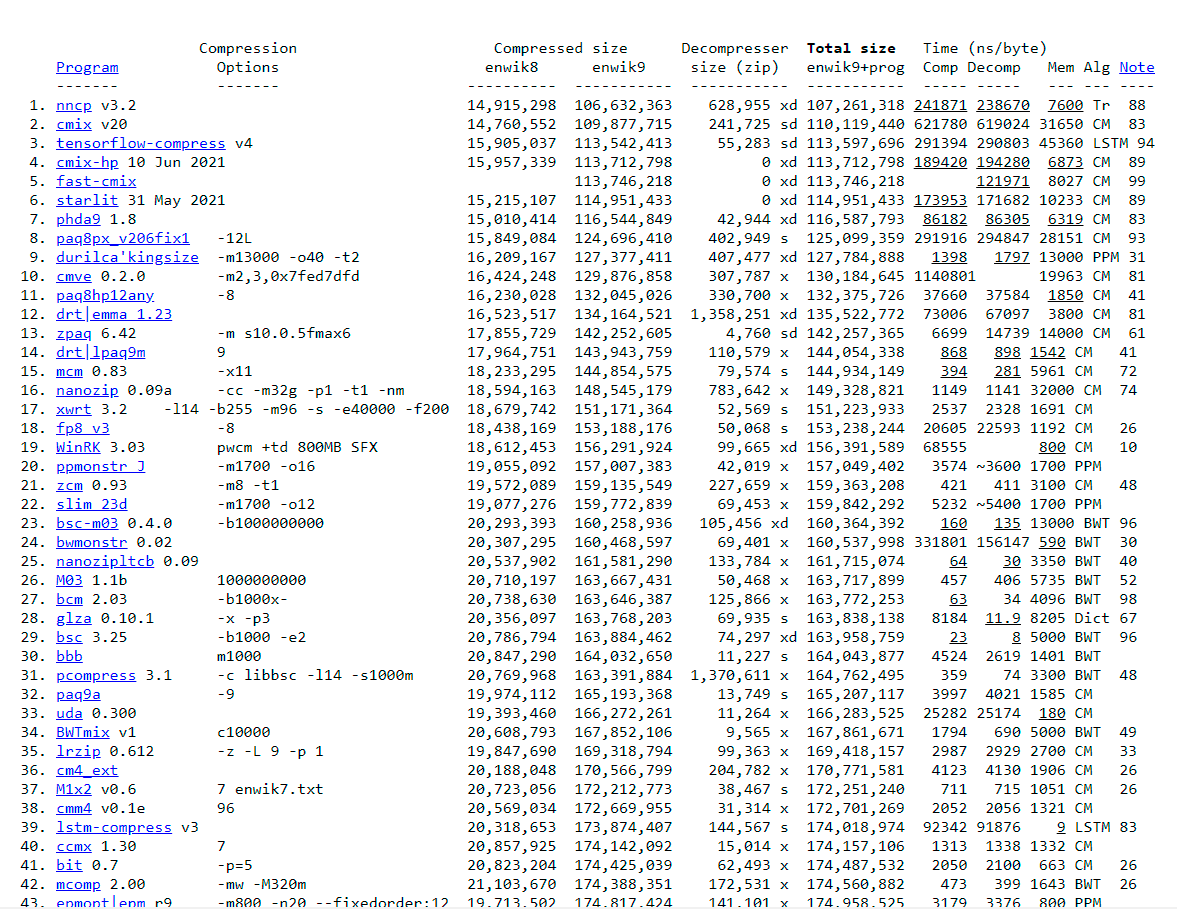Follow the nanozipltcb link

pyautogui.click(x=105, y=561)
